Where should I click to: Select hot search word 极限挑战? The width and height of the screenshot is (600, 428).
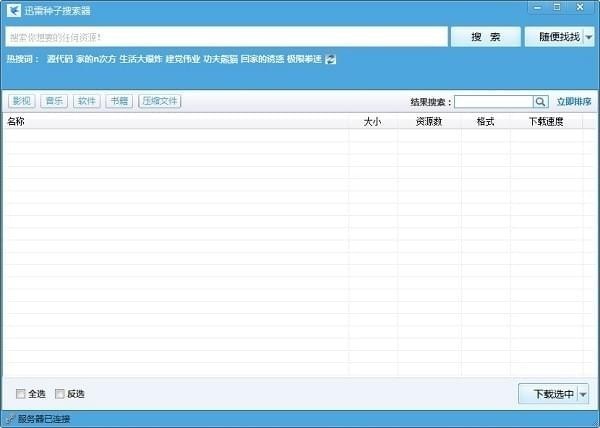(304, 59)
